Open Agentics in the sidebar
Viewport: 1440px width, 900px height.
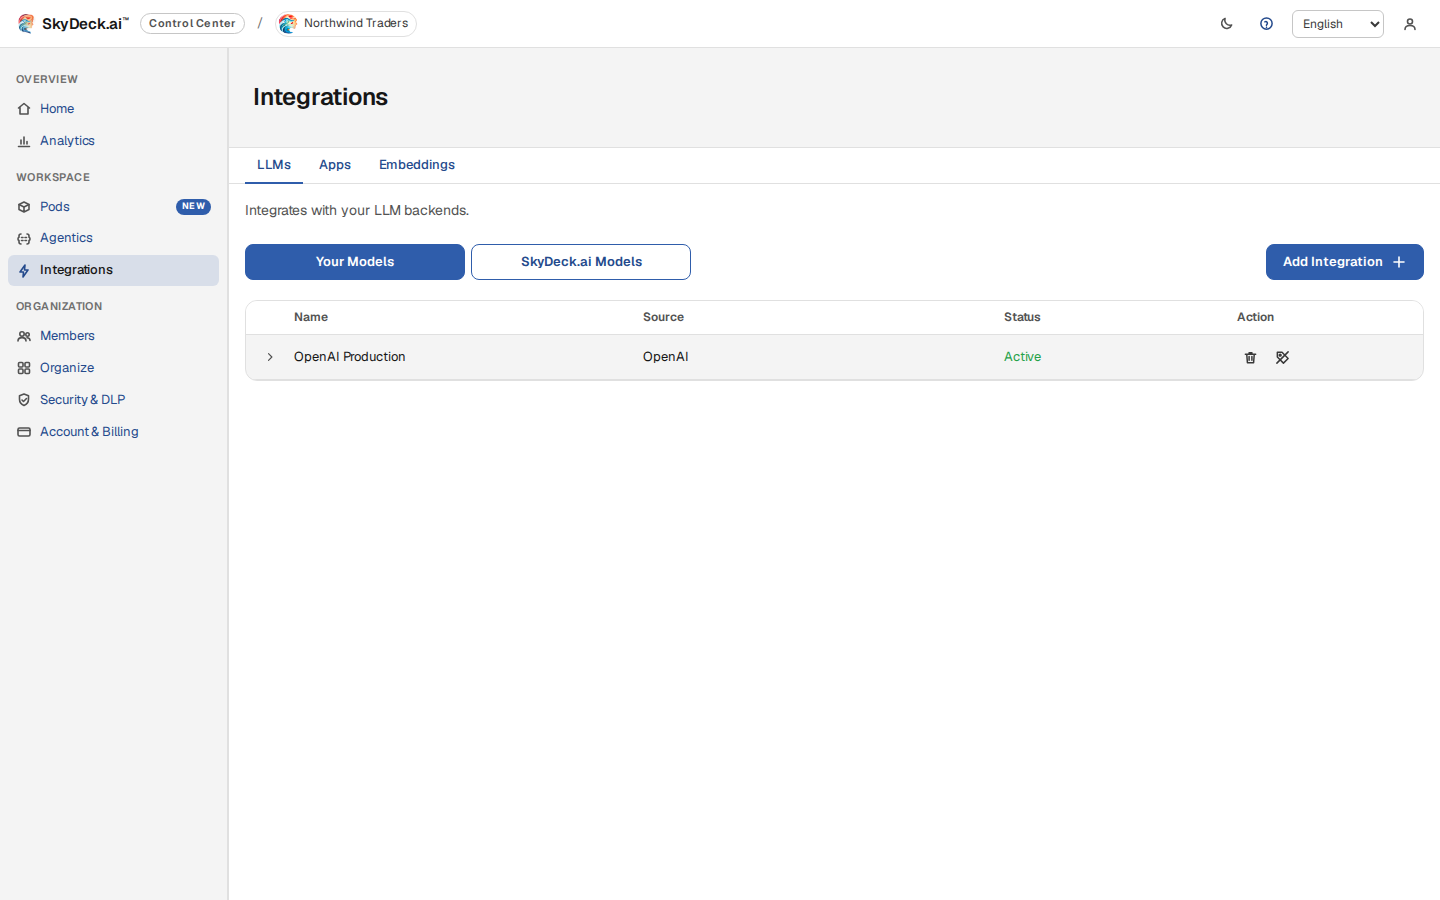pos(66,238)
